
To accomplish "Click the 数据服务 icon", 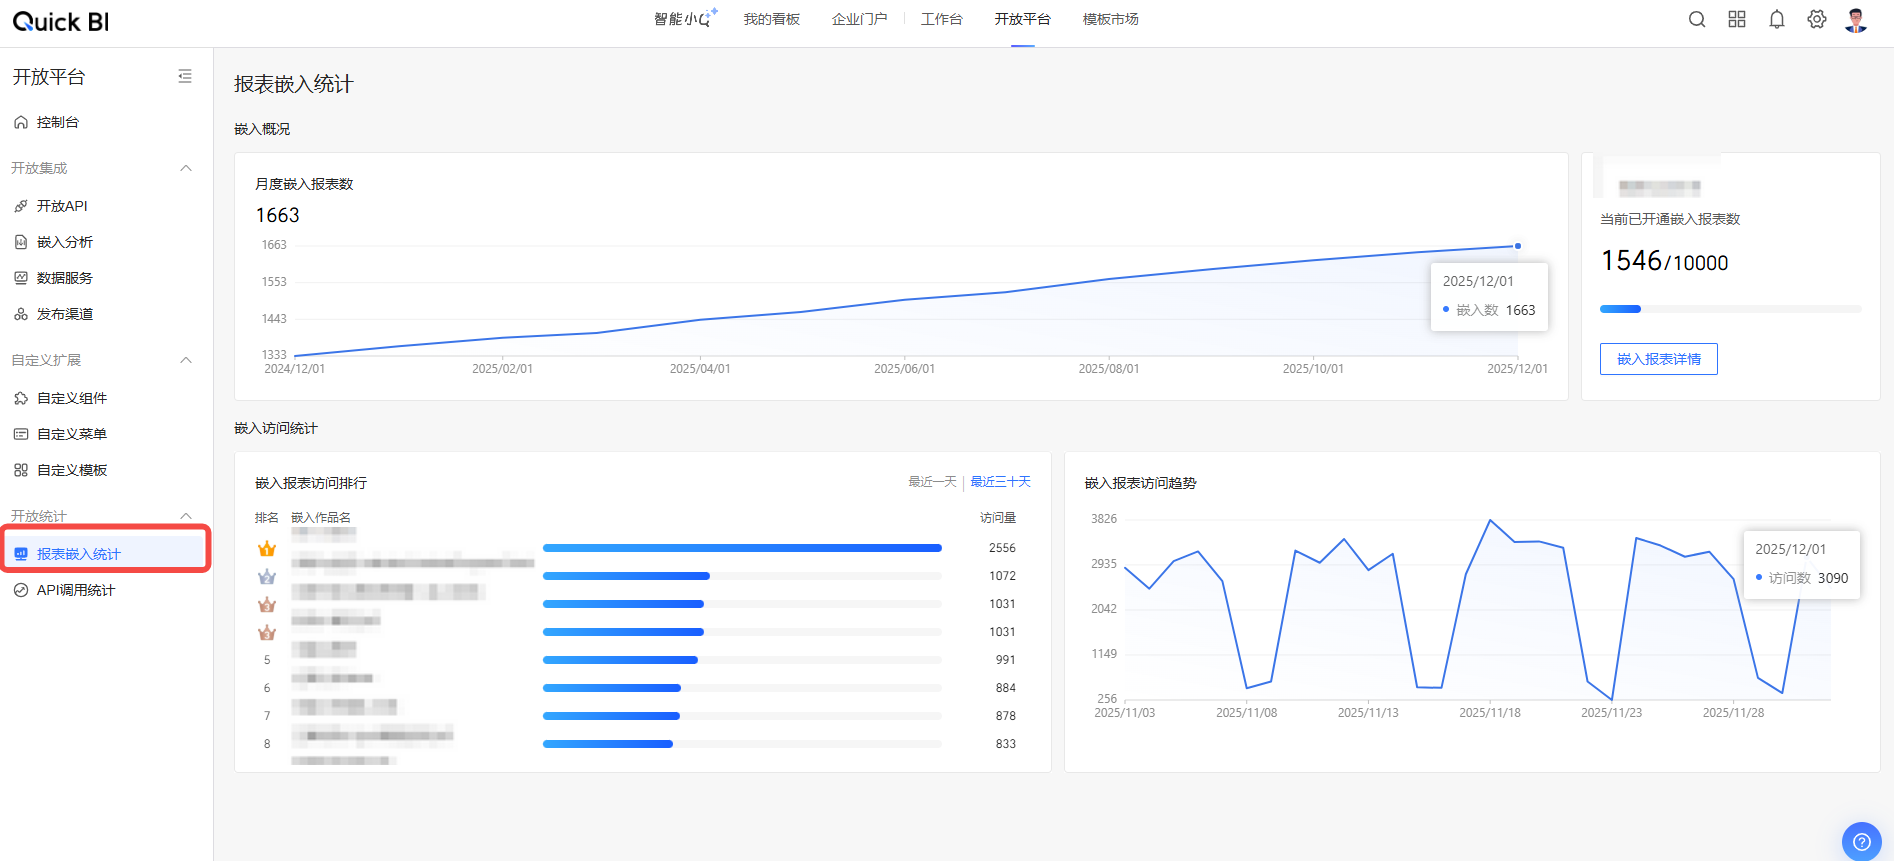I will point(21,278).
